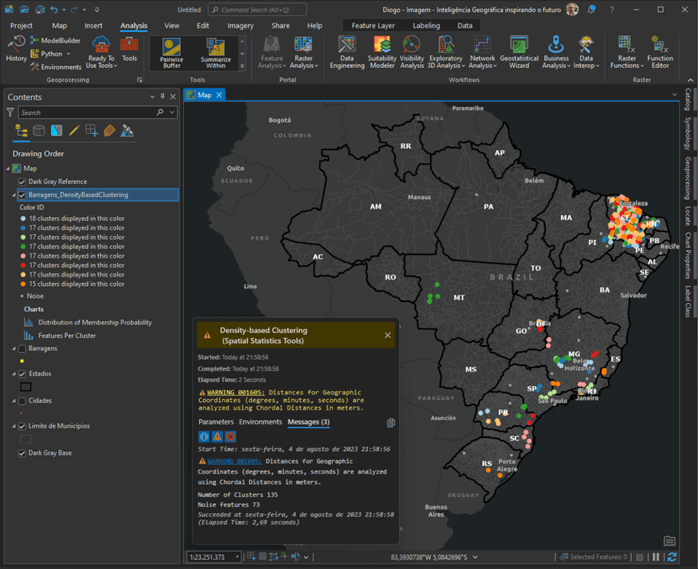
Task: Enable the Barragens layer checkbox
Action: (x=23, y=348)
